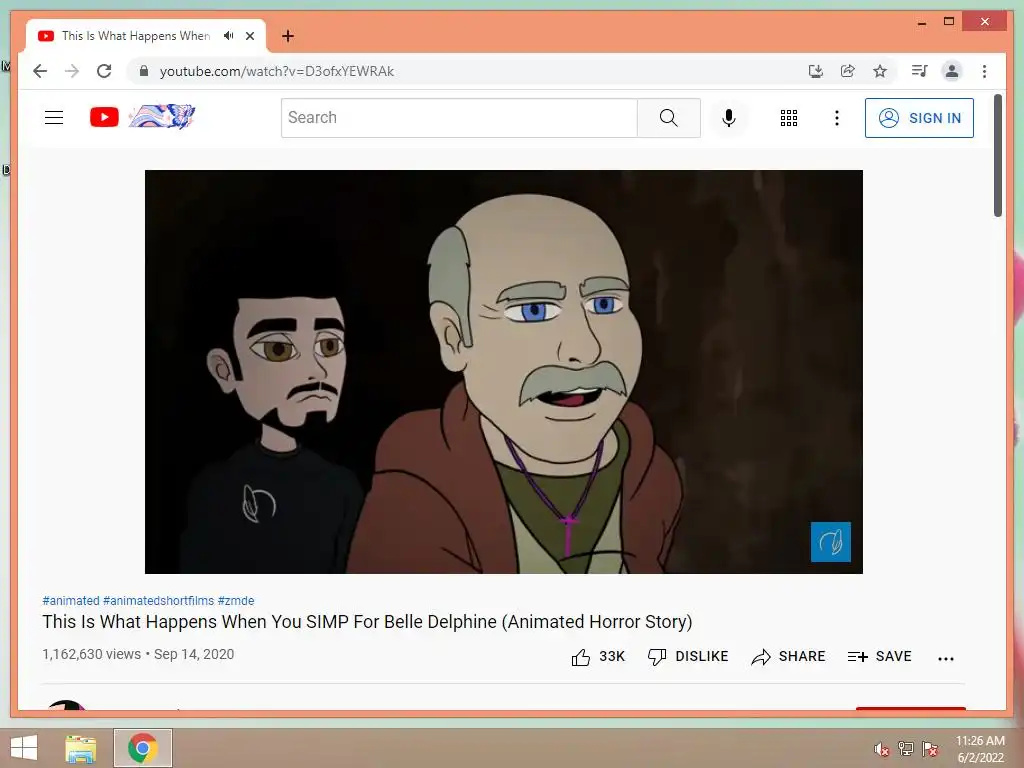Open the Chrome profile avatar
Viewport: 1024px width, 768px height.
pyautogui.click(x=952, y=71)
